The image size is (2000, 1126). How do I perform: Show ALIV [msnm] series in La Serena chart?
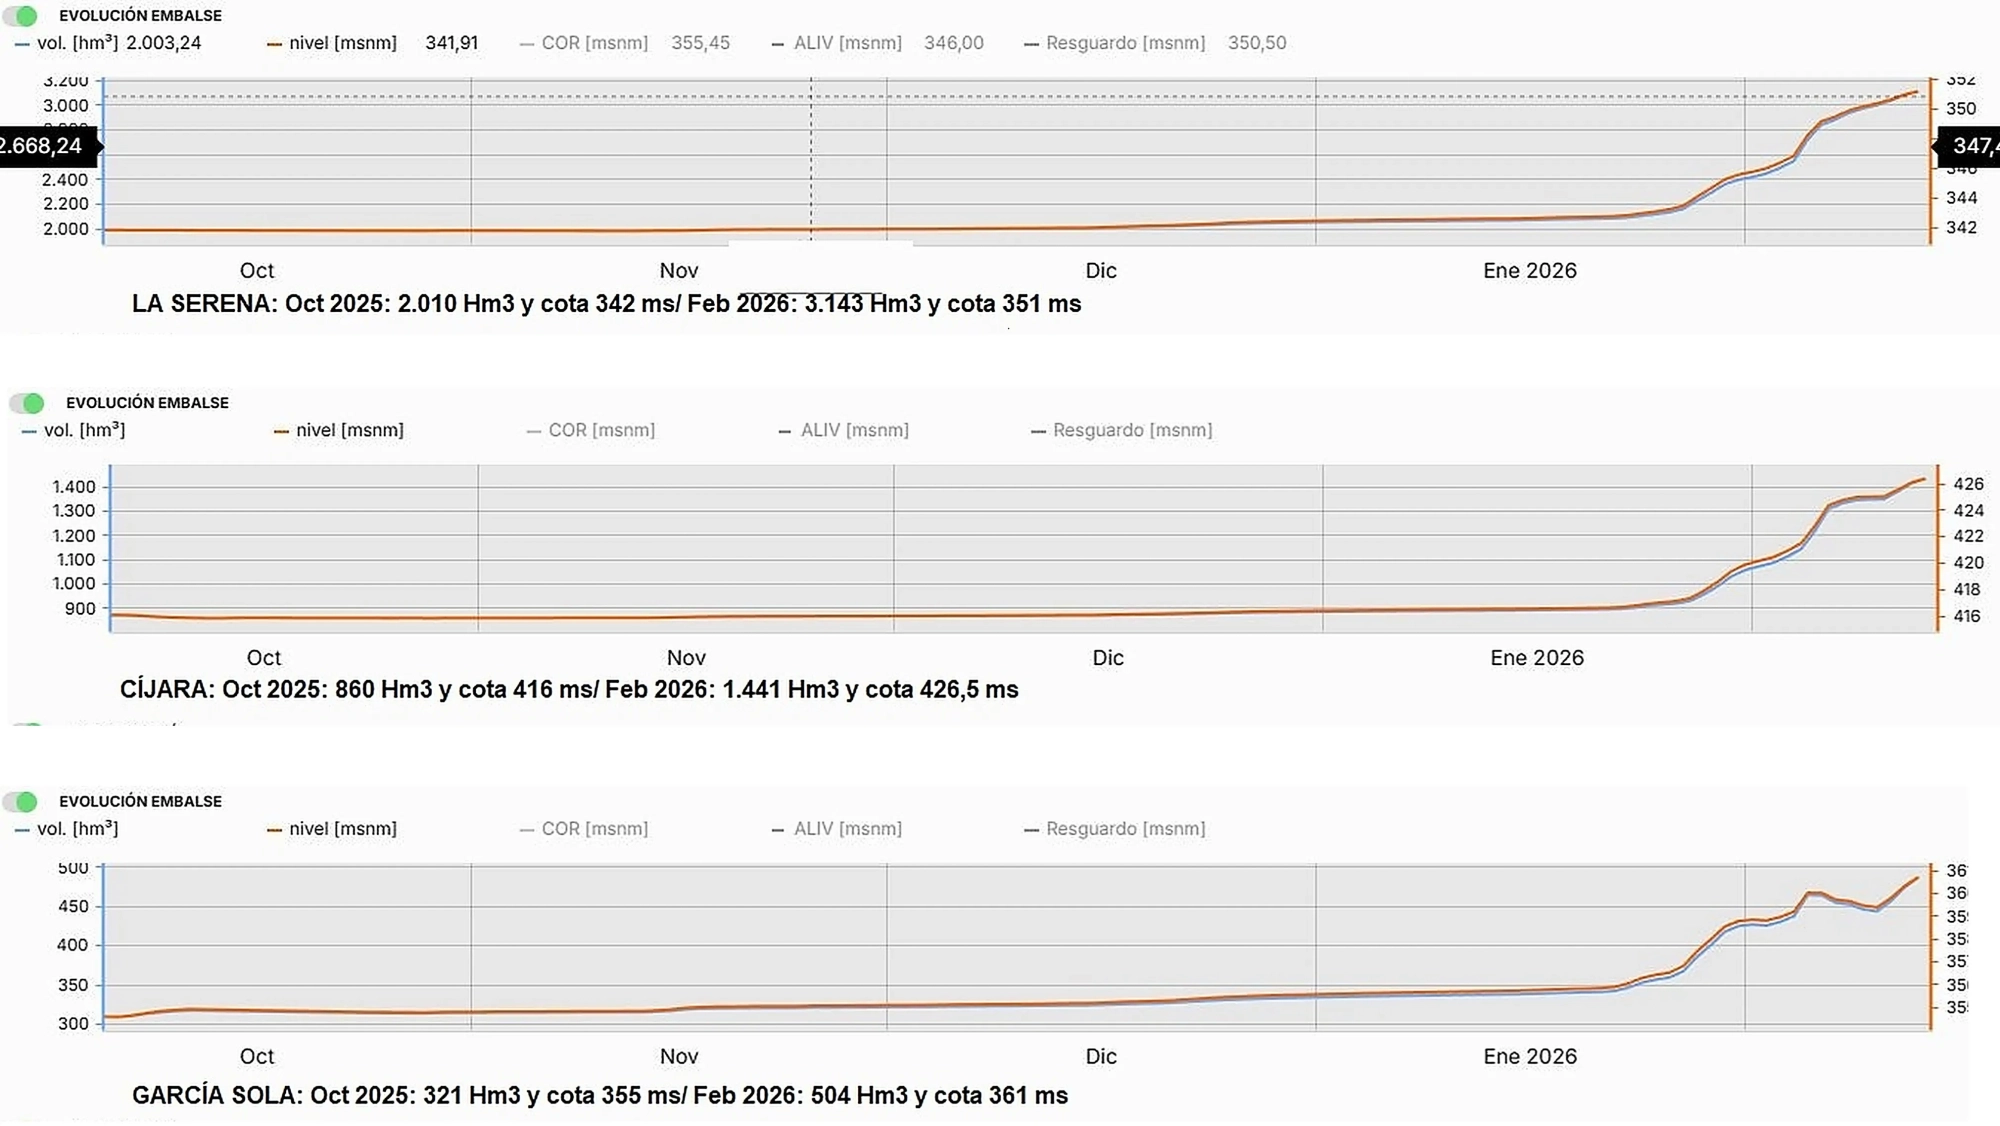(x=837, y=43)
